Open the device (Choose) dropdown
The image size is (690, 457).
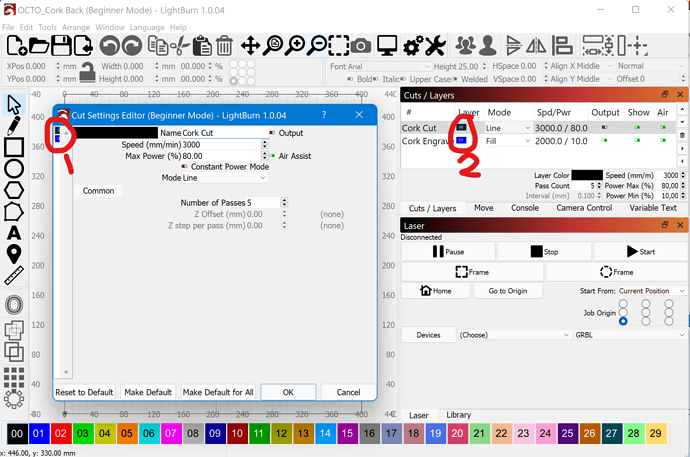pos(514,335)
